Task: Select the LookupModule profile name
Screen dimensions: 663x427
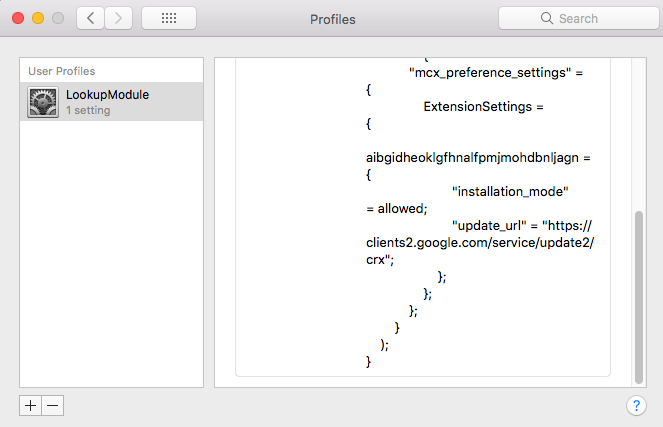Action: (107, 95)
